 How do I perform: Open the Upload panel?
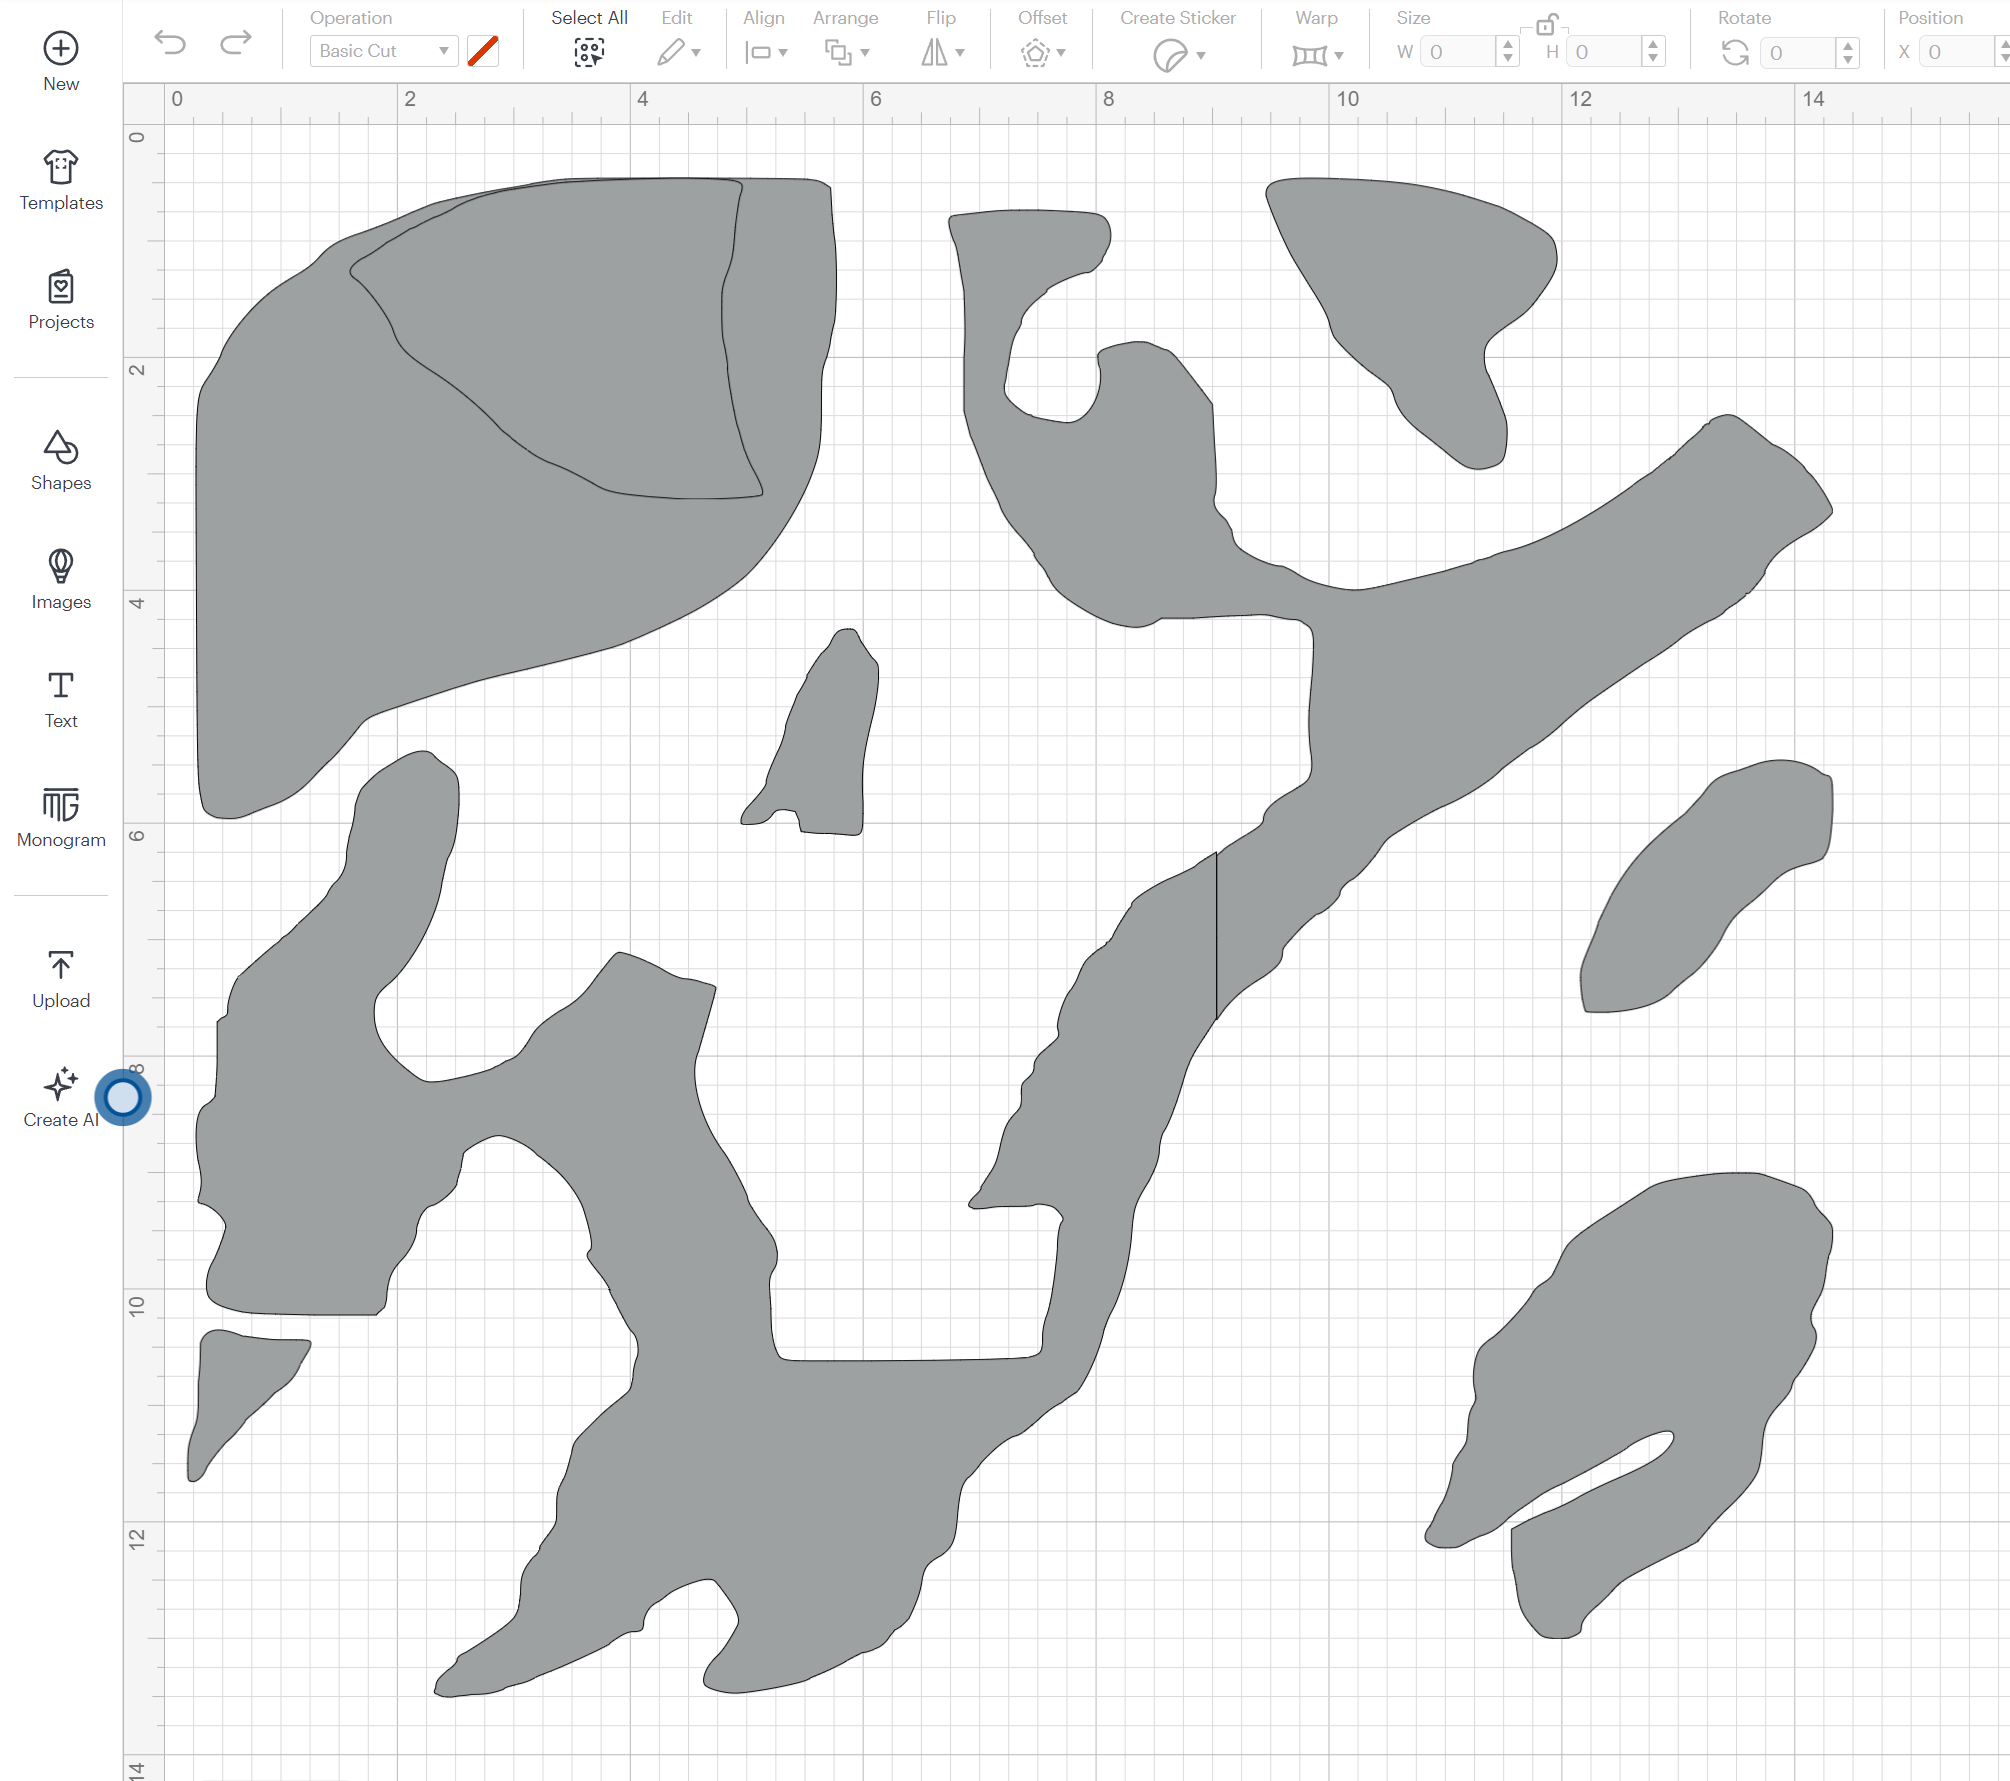(x=60, y=977)
